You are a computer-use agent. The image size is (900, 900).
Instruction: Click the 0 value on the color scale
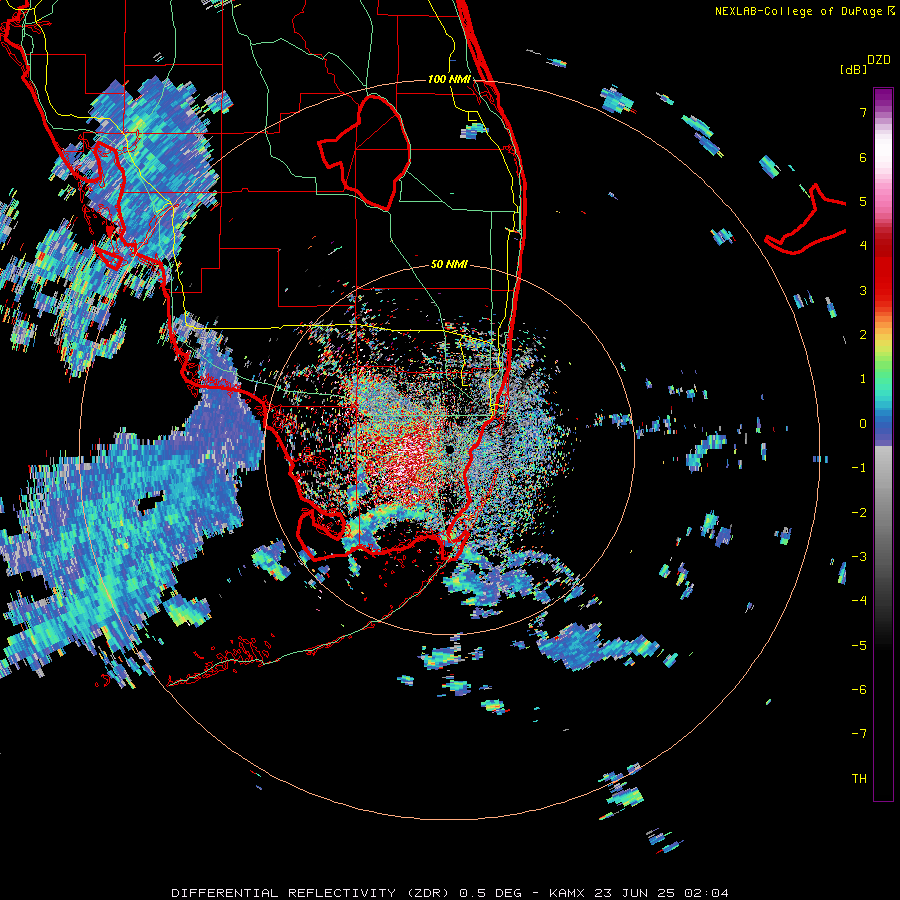(x=863, y=424)
